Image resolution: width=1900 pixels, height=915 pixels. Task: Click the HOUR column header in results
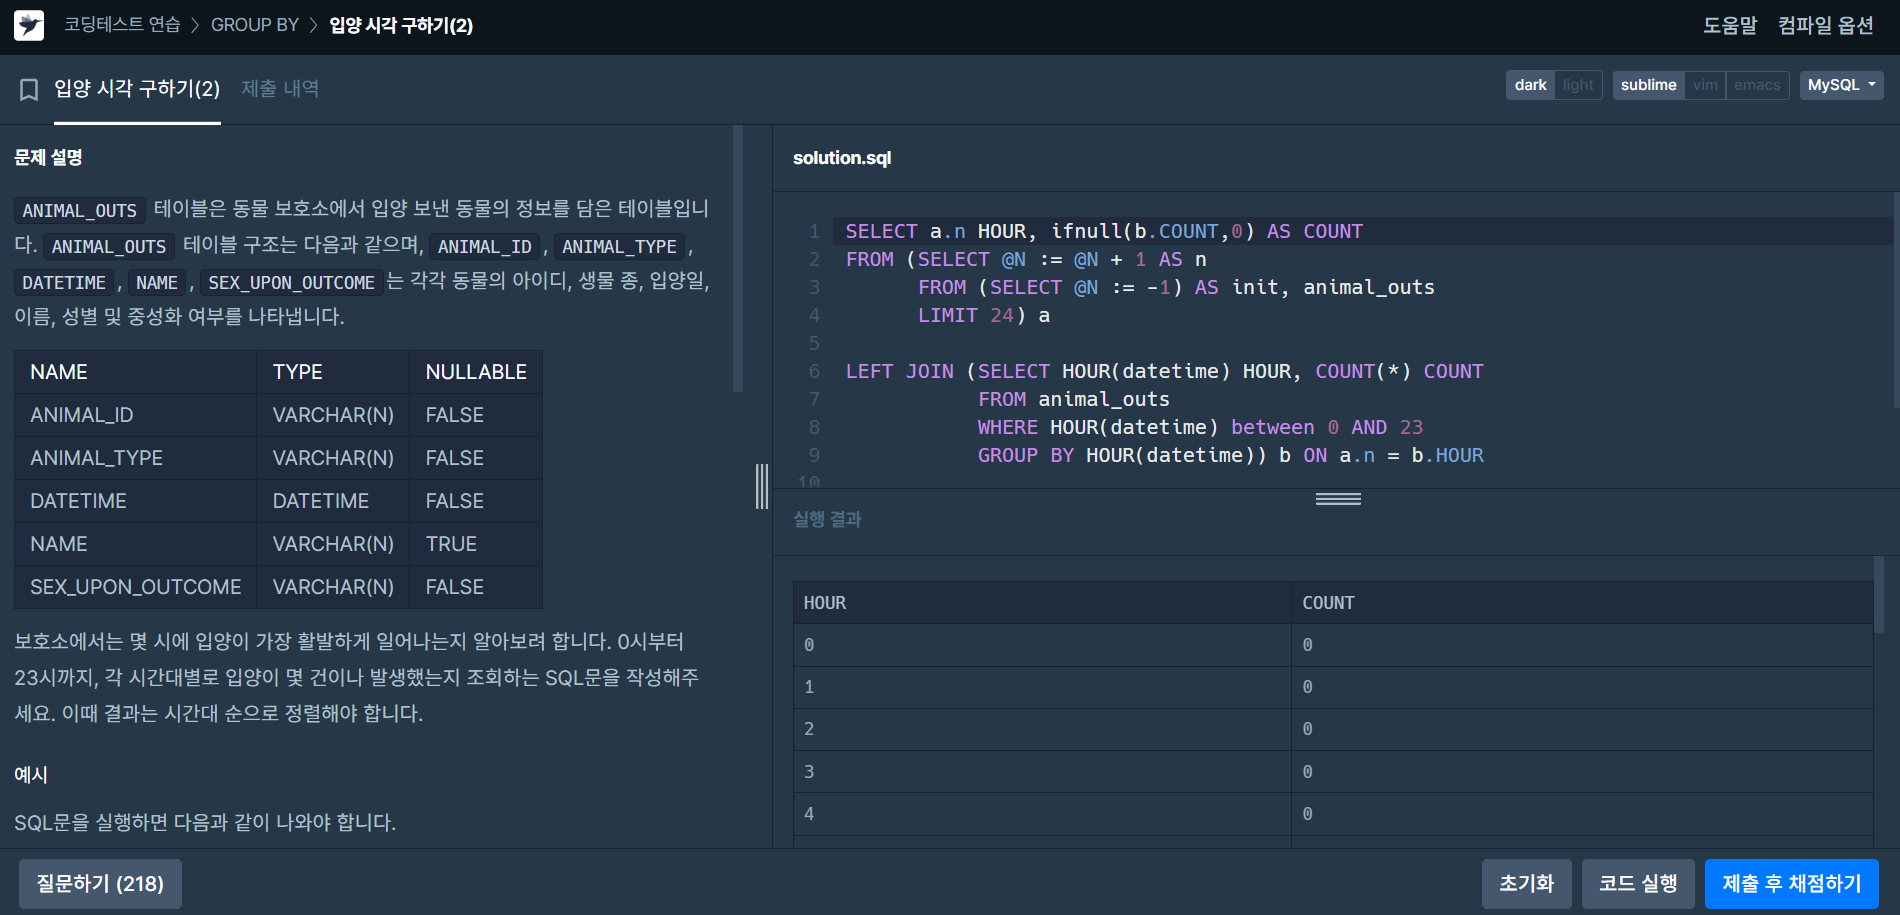1042,603
